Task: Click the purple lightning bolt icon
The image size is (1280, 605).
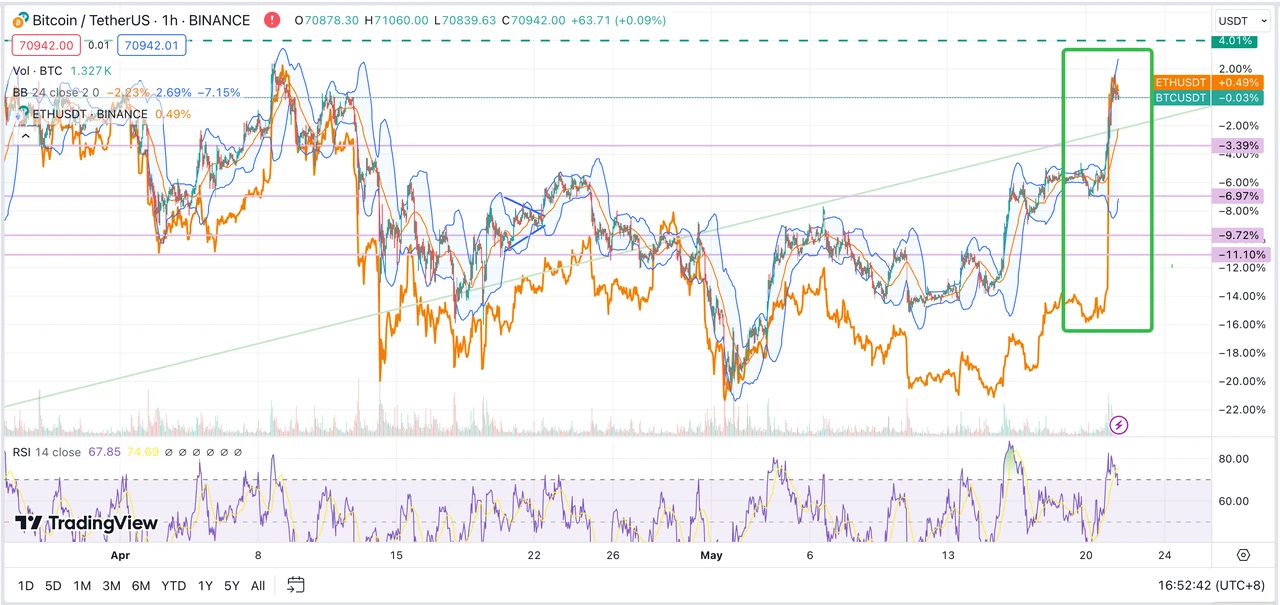Action: pyautogui.click(x=1120, y=425)
